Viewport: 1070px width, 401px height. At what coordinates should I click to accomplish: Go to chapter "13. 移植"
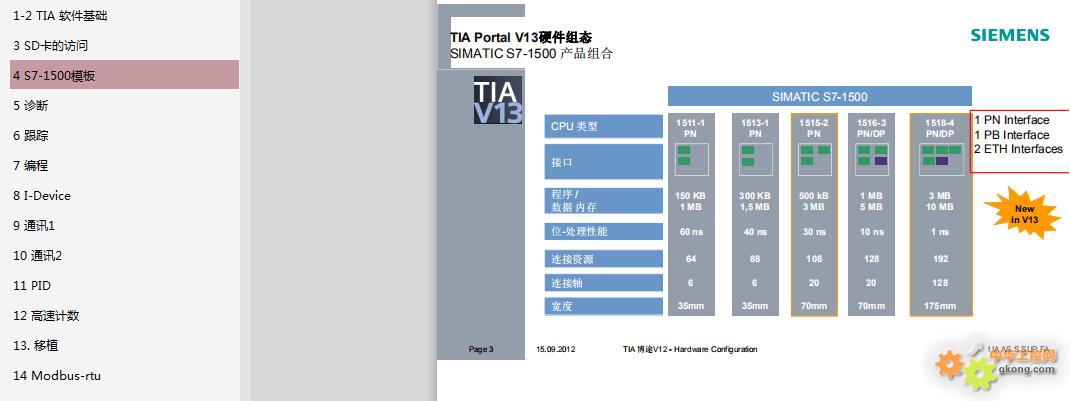(x=35, y=346)
